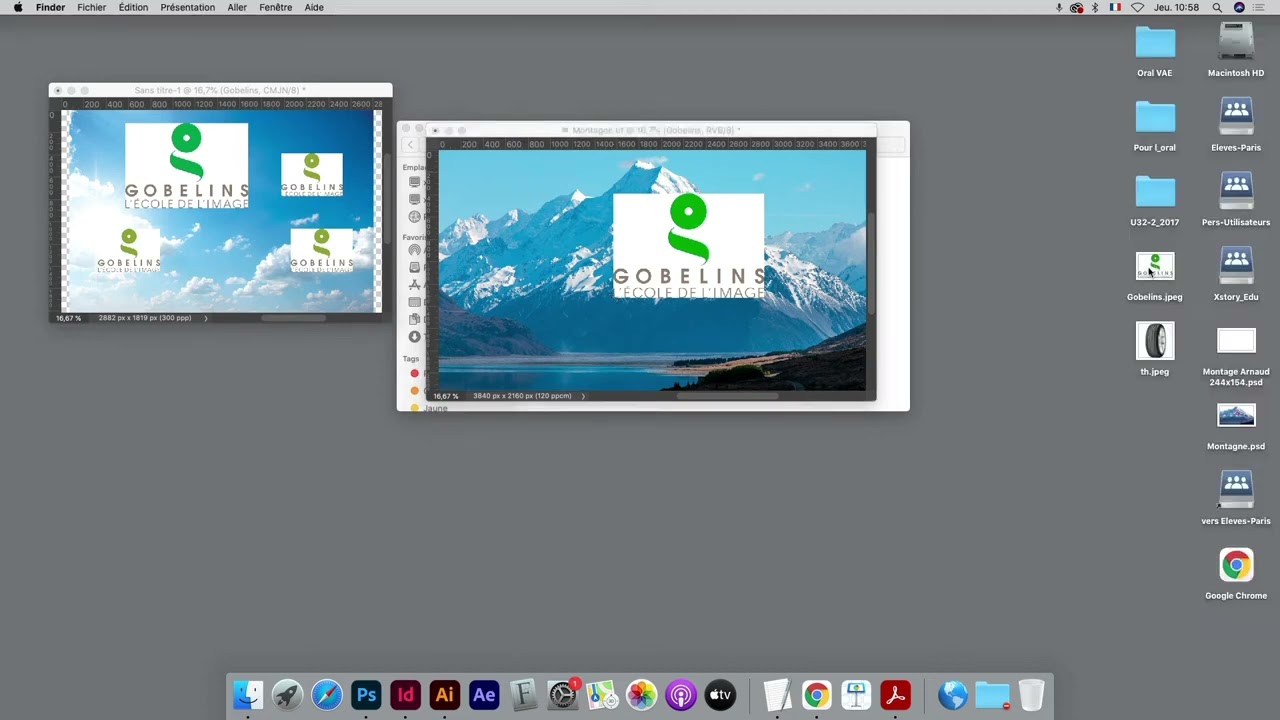Launch Chrome from the Dock

pyautogui.click(x=817, y=695)
